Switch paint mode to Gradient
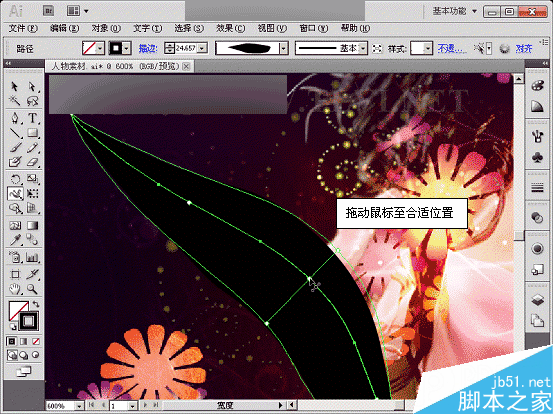 click(24, 341)
